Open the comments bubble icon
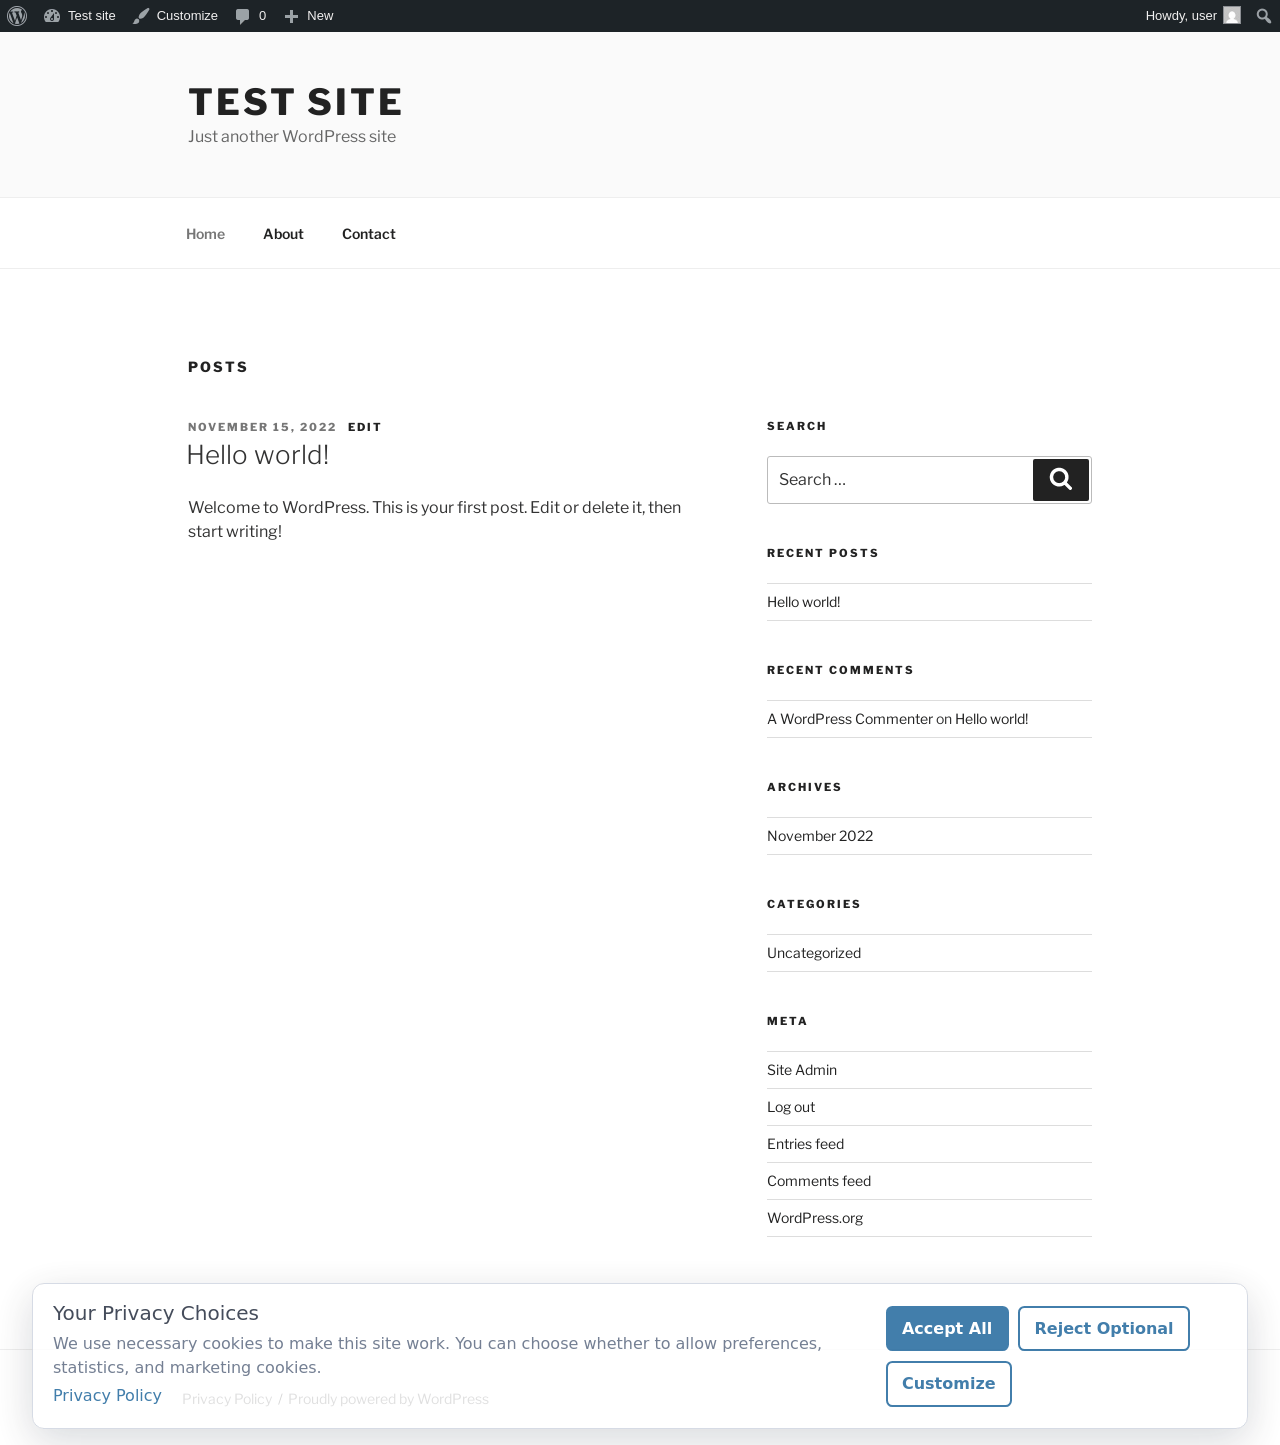Image resolution: width=1280 pixels, height=1445 pixels. coord(242,16)
